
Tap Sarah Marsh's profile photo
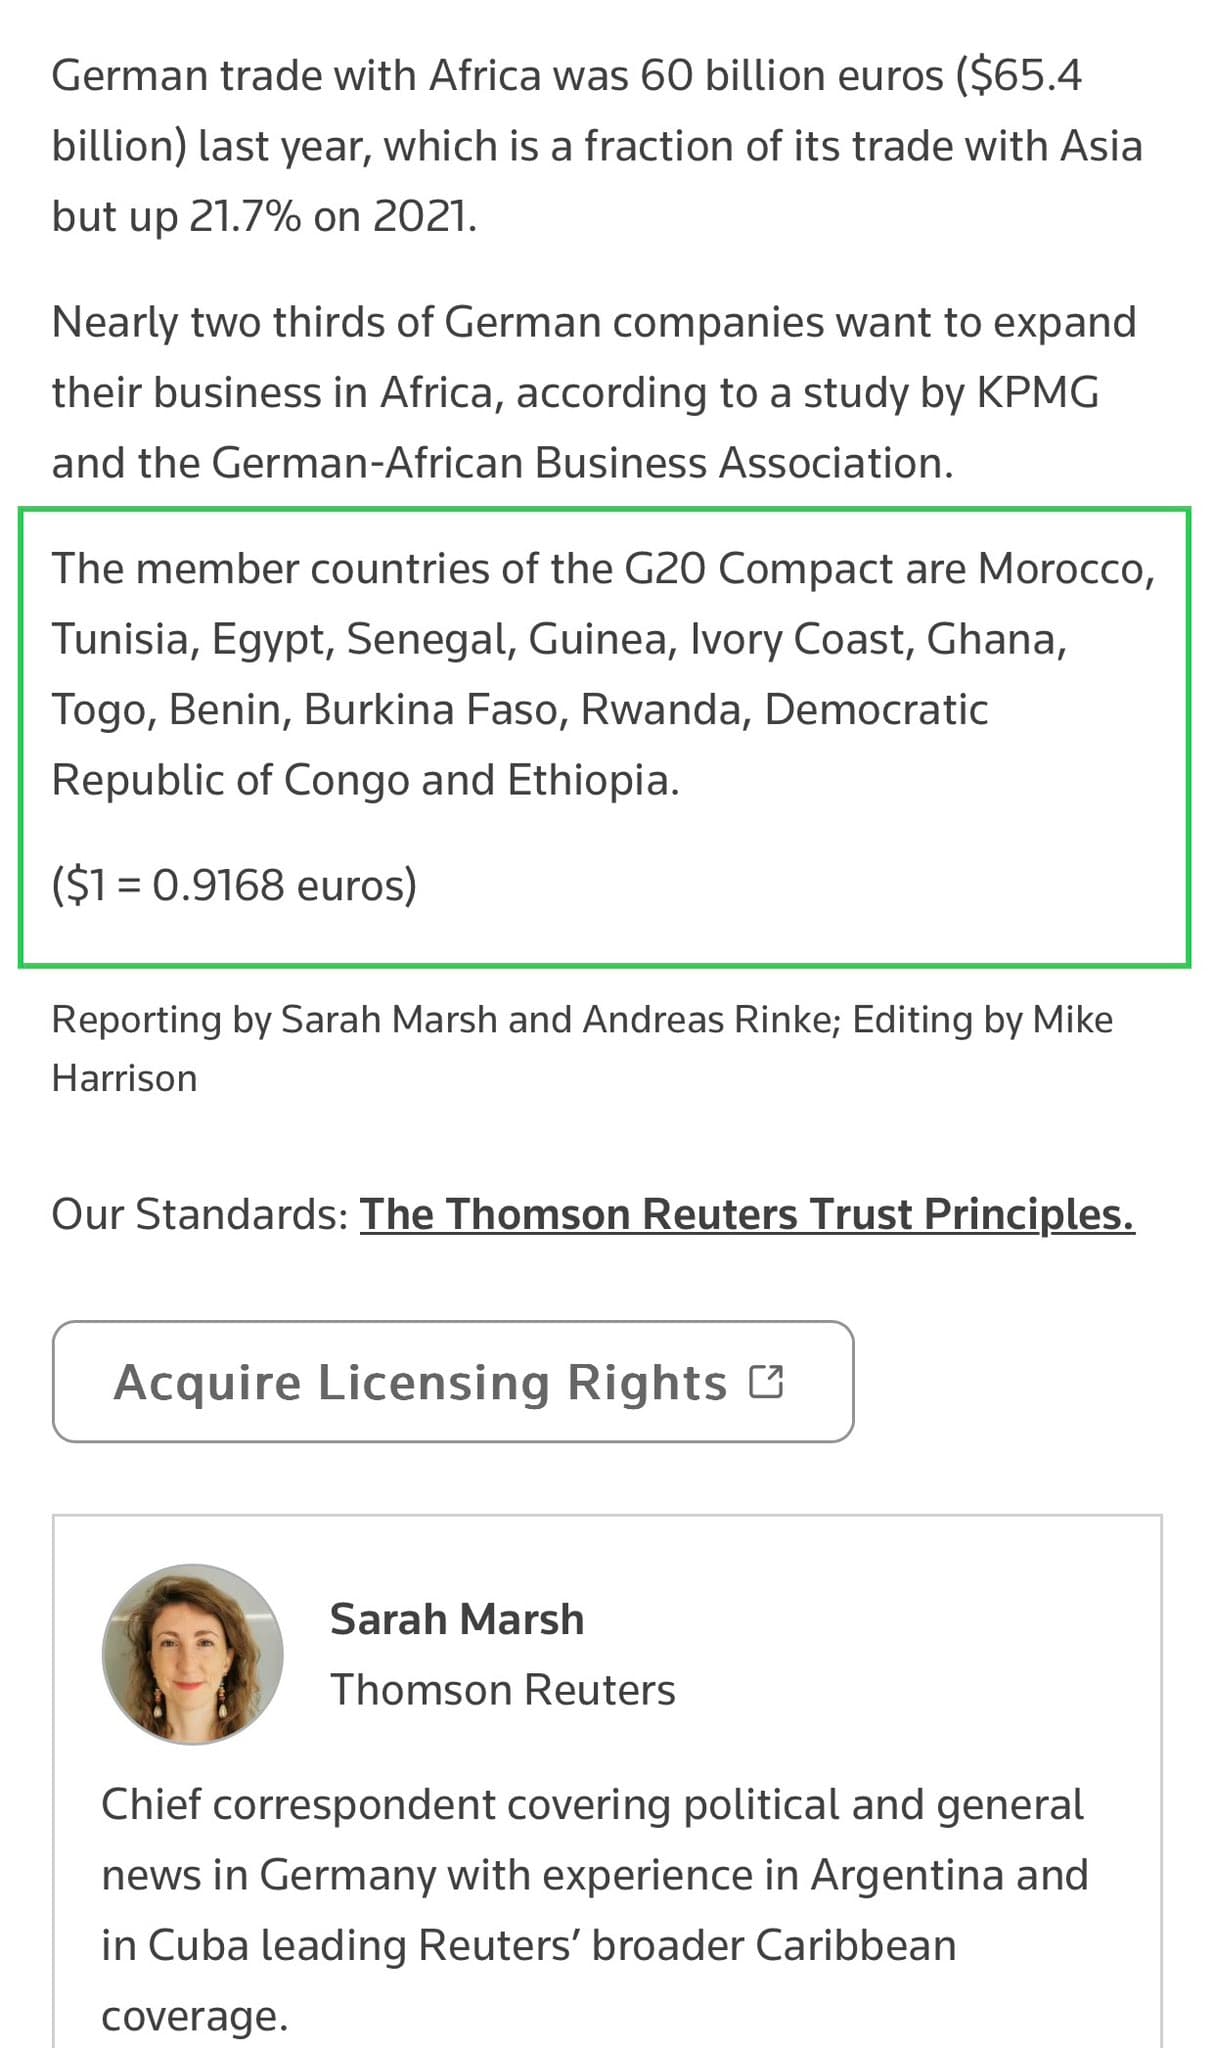click(193, 1654)
